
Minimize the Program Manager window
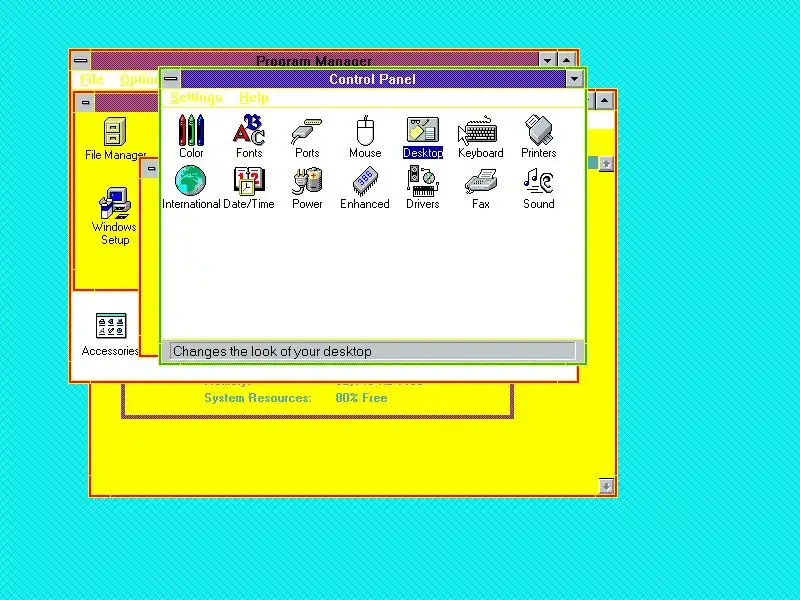click(547, 60)
